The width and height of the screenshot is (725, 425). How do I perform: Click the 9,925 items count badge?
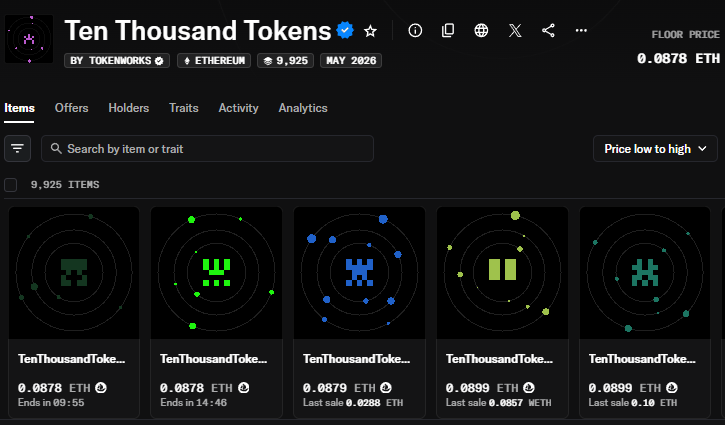[x=286, y=61]
